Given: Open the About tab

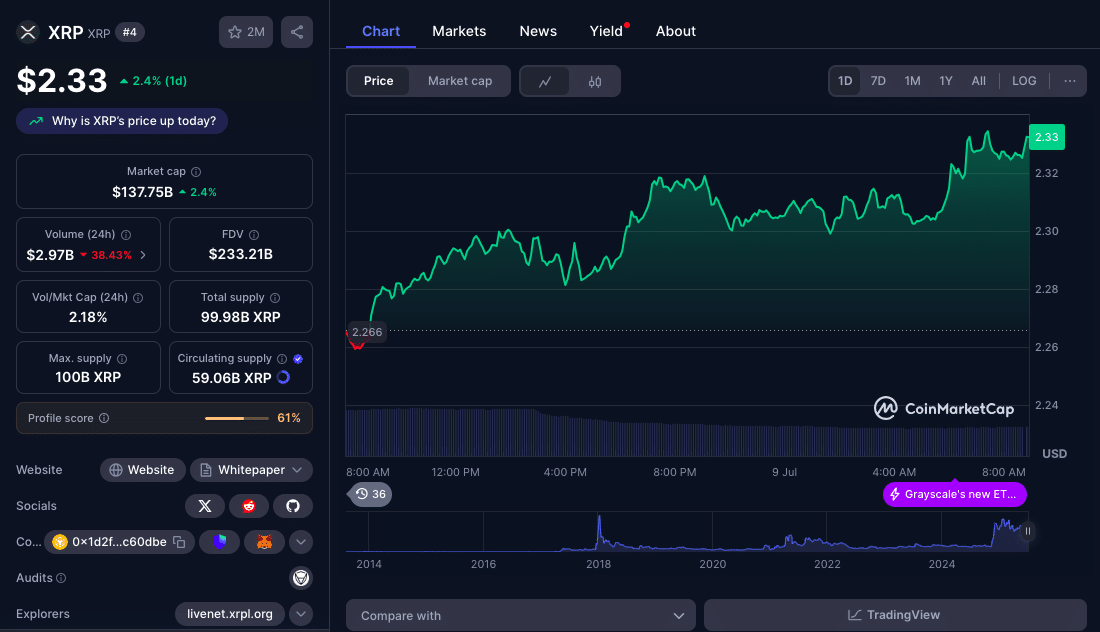Looking at the screenshot, I should click(x=676, y=31).
